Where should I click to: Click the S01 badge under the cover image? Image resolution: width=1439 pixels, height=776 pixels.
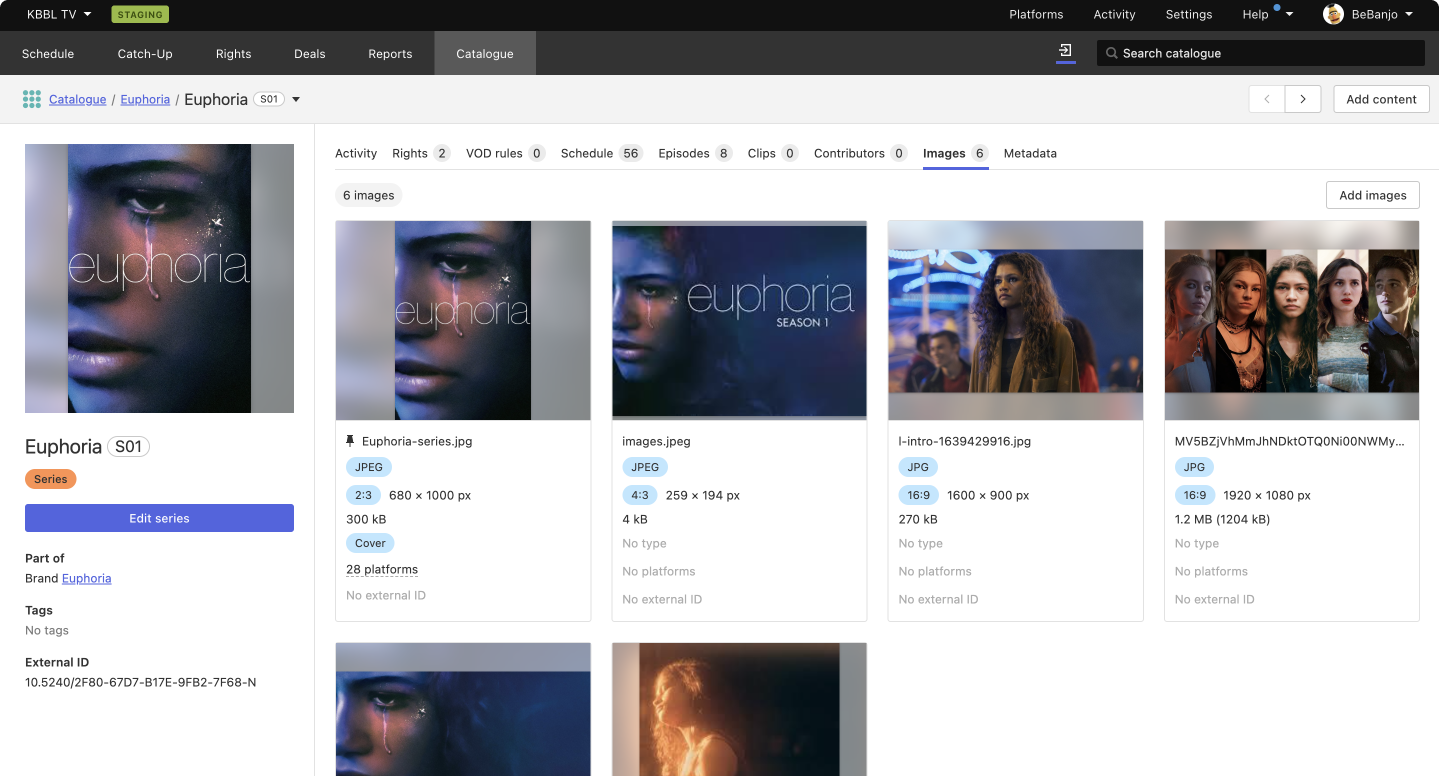click(x=128, y=447)
